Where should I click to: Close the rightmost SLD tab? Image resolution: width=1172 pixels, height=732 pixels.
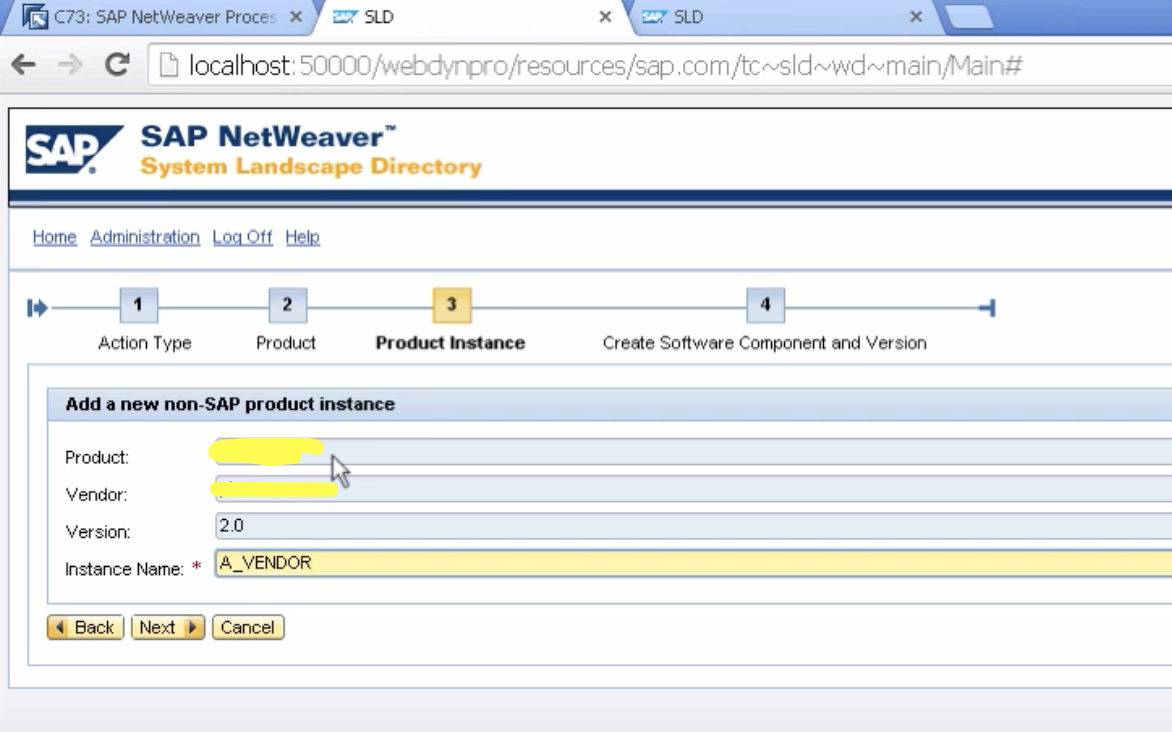point(916,16)
